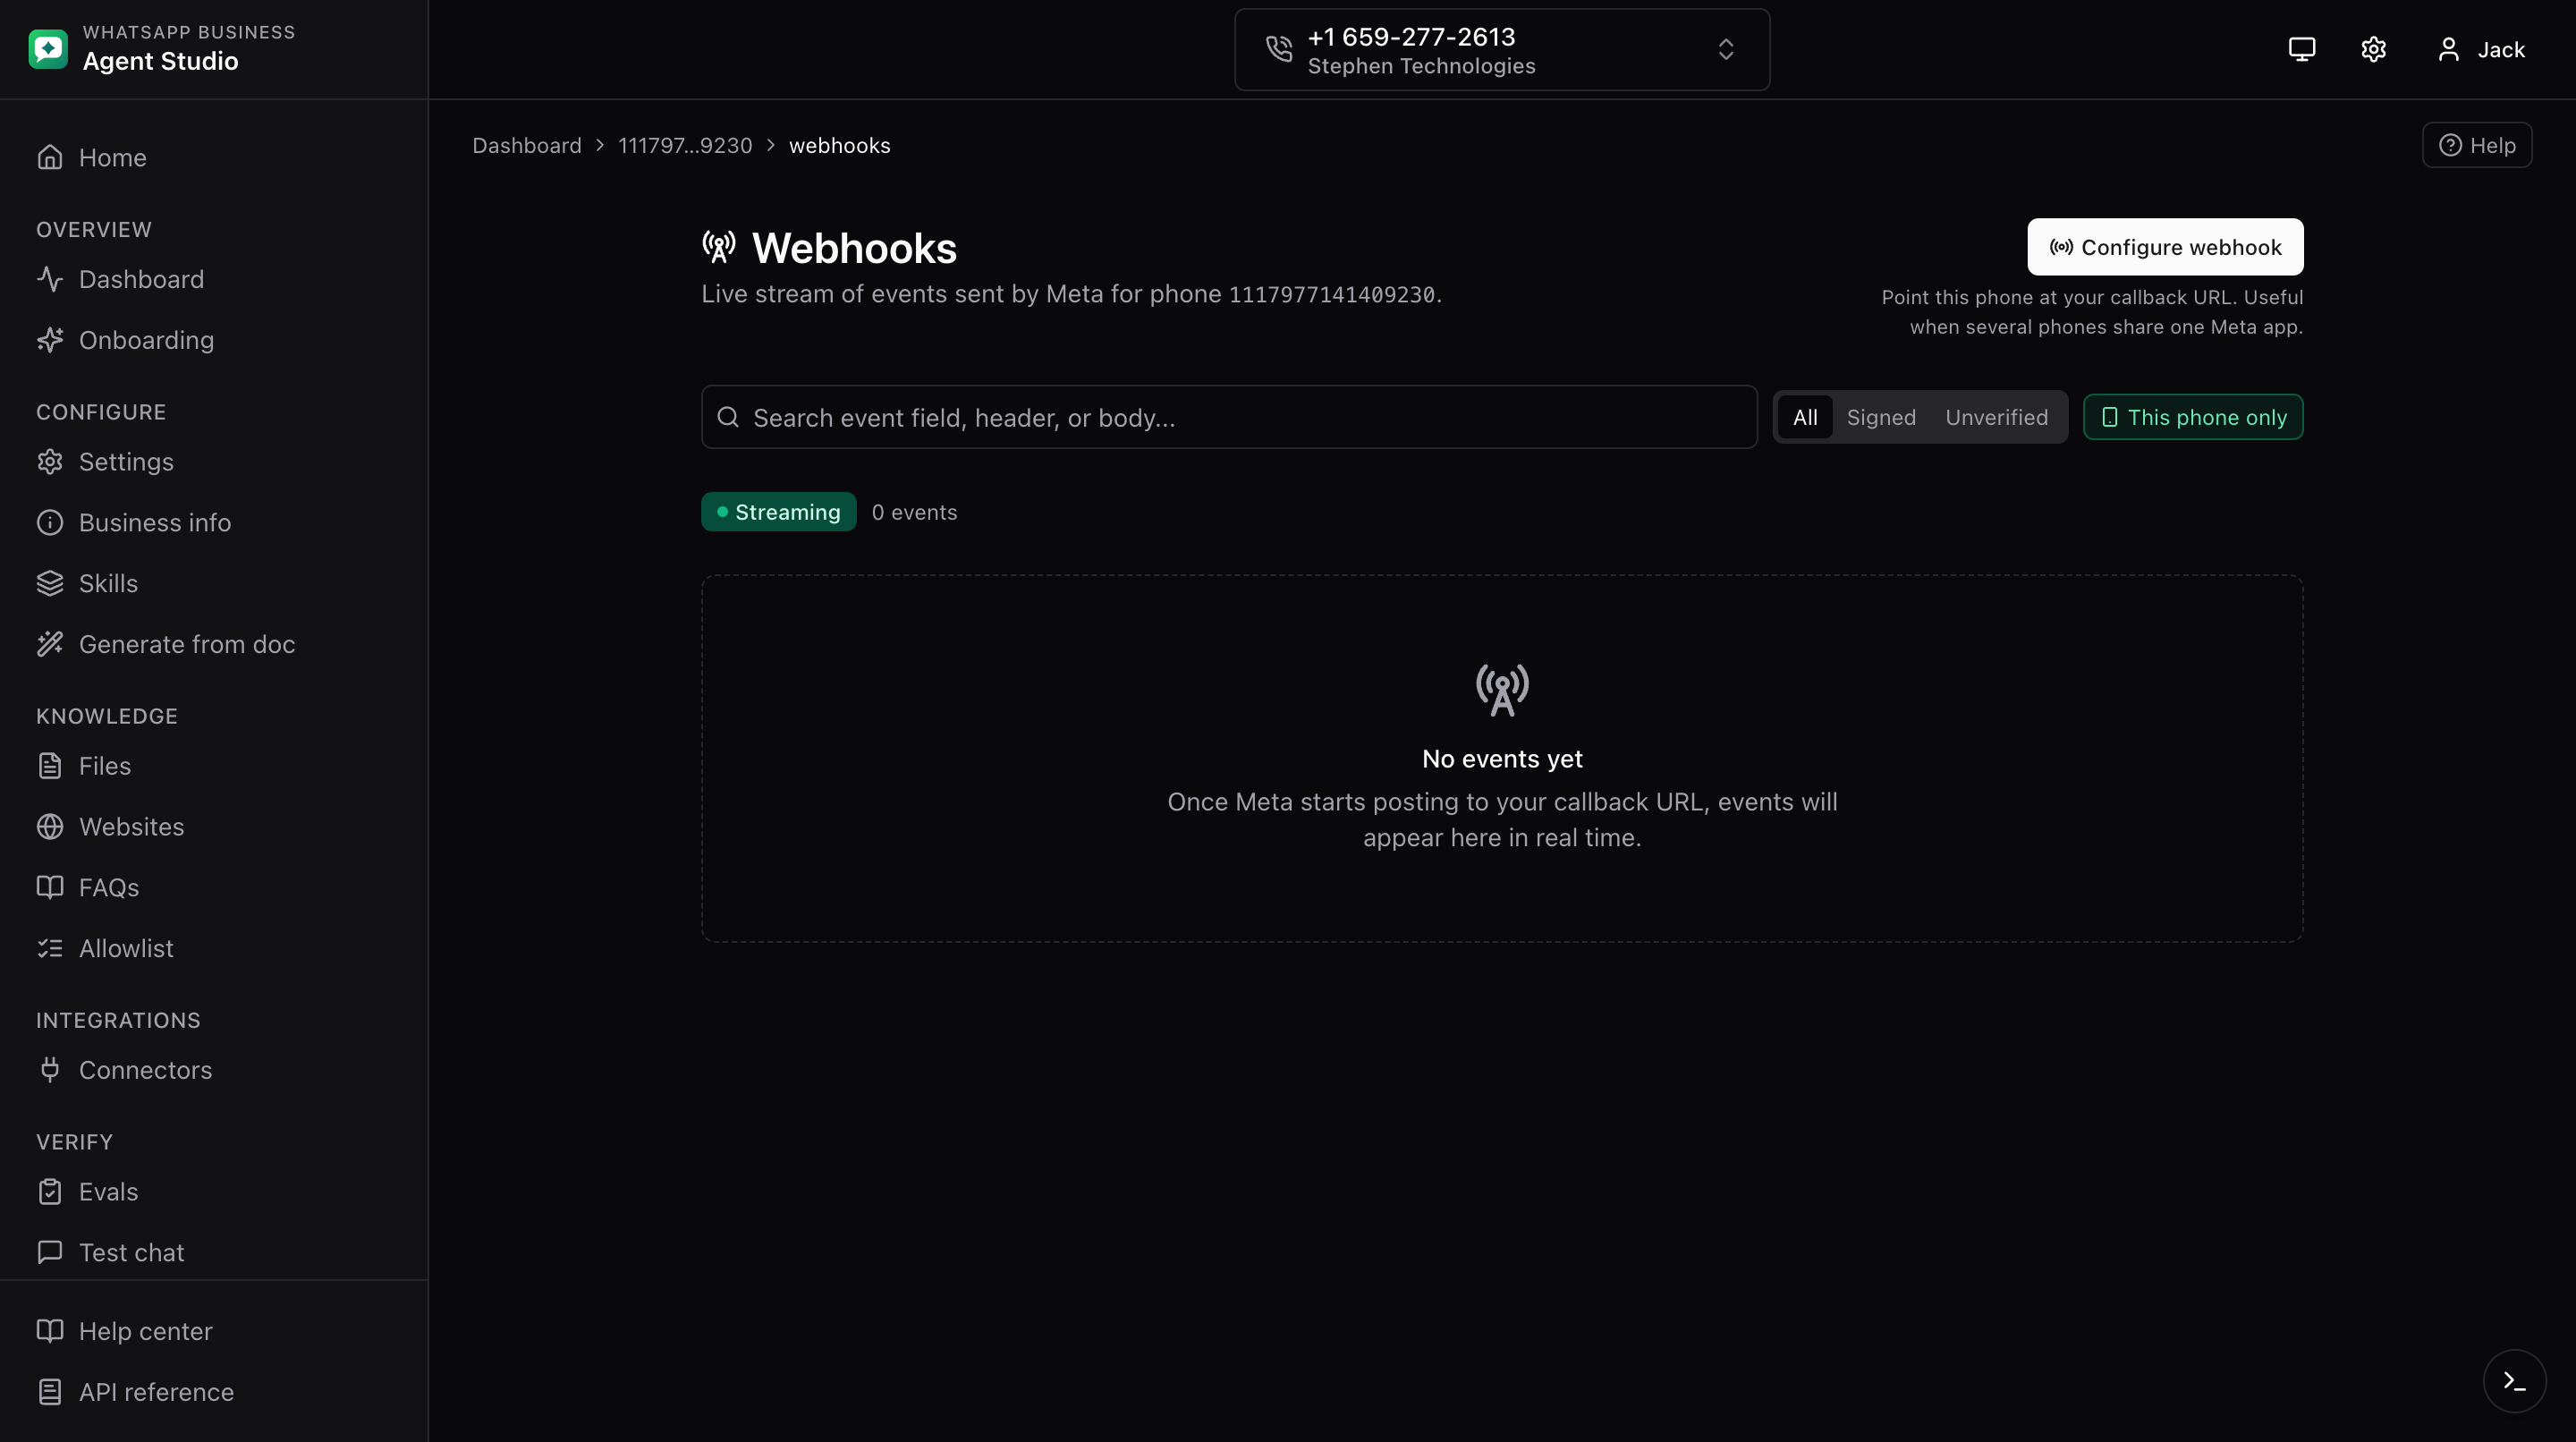Click the FAQs book icon

pyautogui.click(x=50, y=887)
